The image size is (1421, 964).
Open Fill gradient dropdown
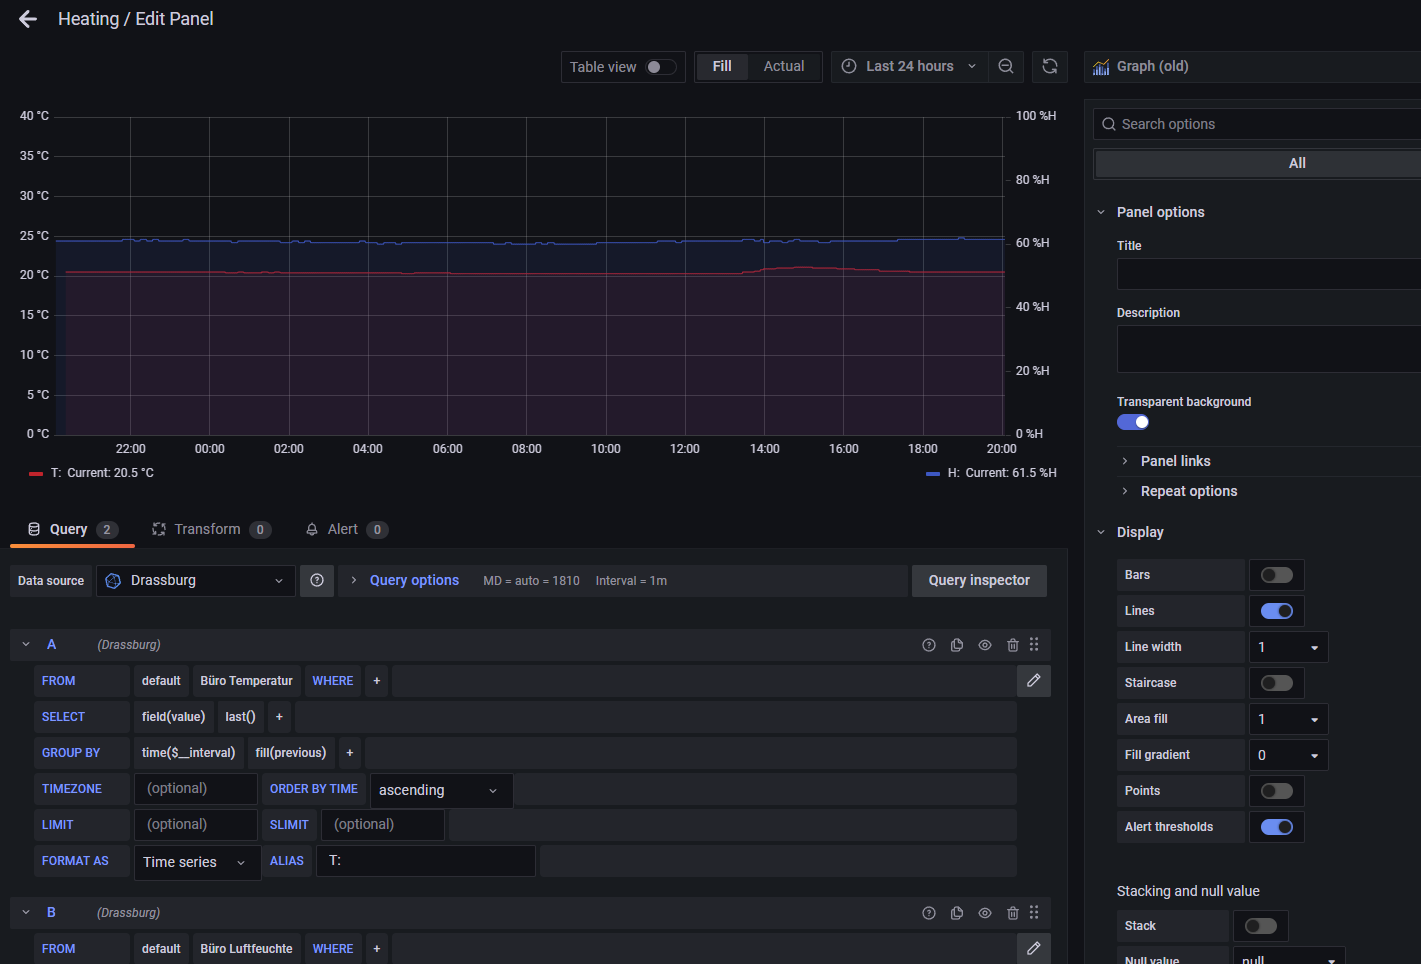click(x=1288, y=755)
